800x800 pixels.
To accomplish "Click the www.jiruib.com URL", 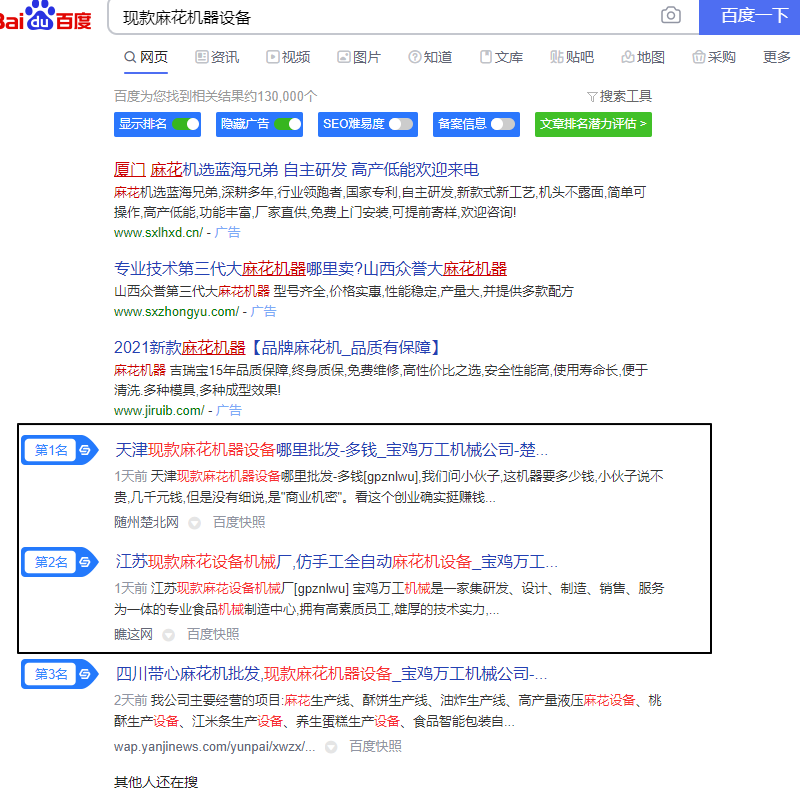I will click(159, 410).
